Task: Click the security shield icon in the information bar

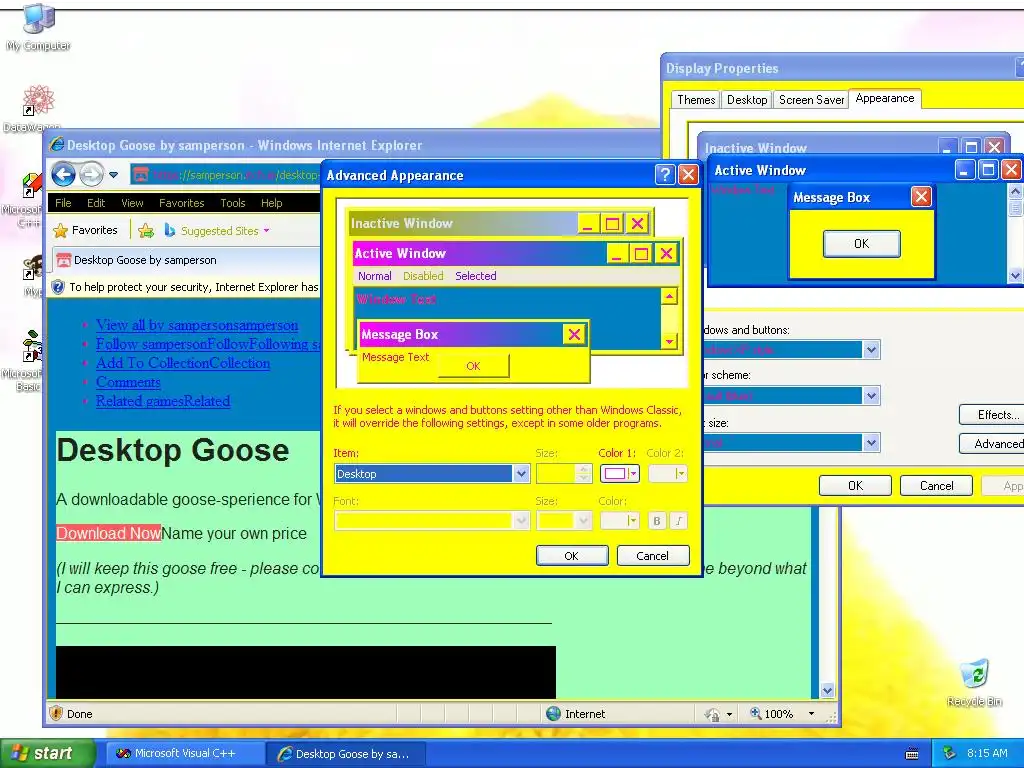Action: 58,287
